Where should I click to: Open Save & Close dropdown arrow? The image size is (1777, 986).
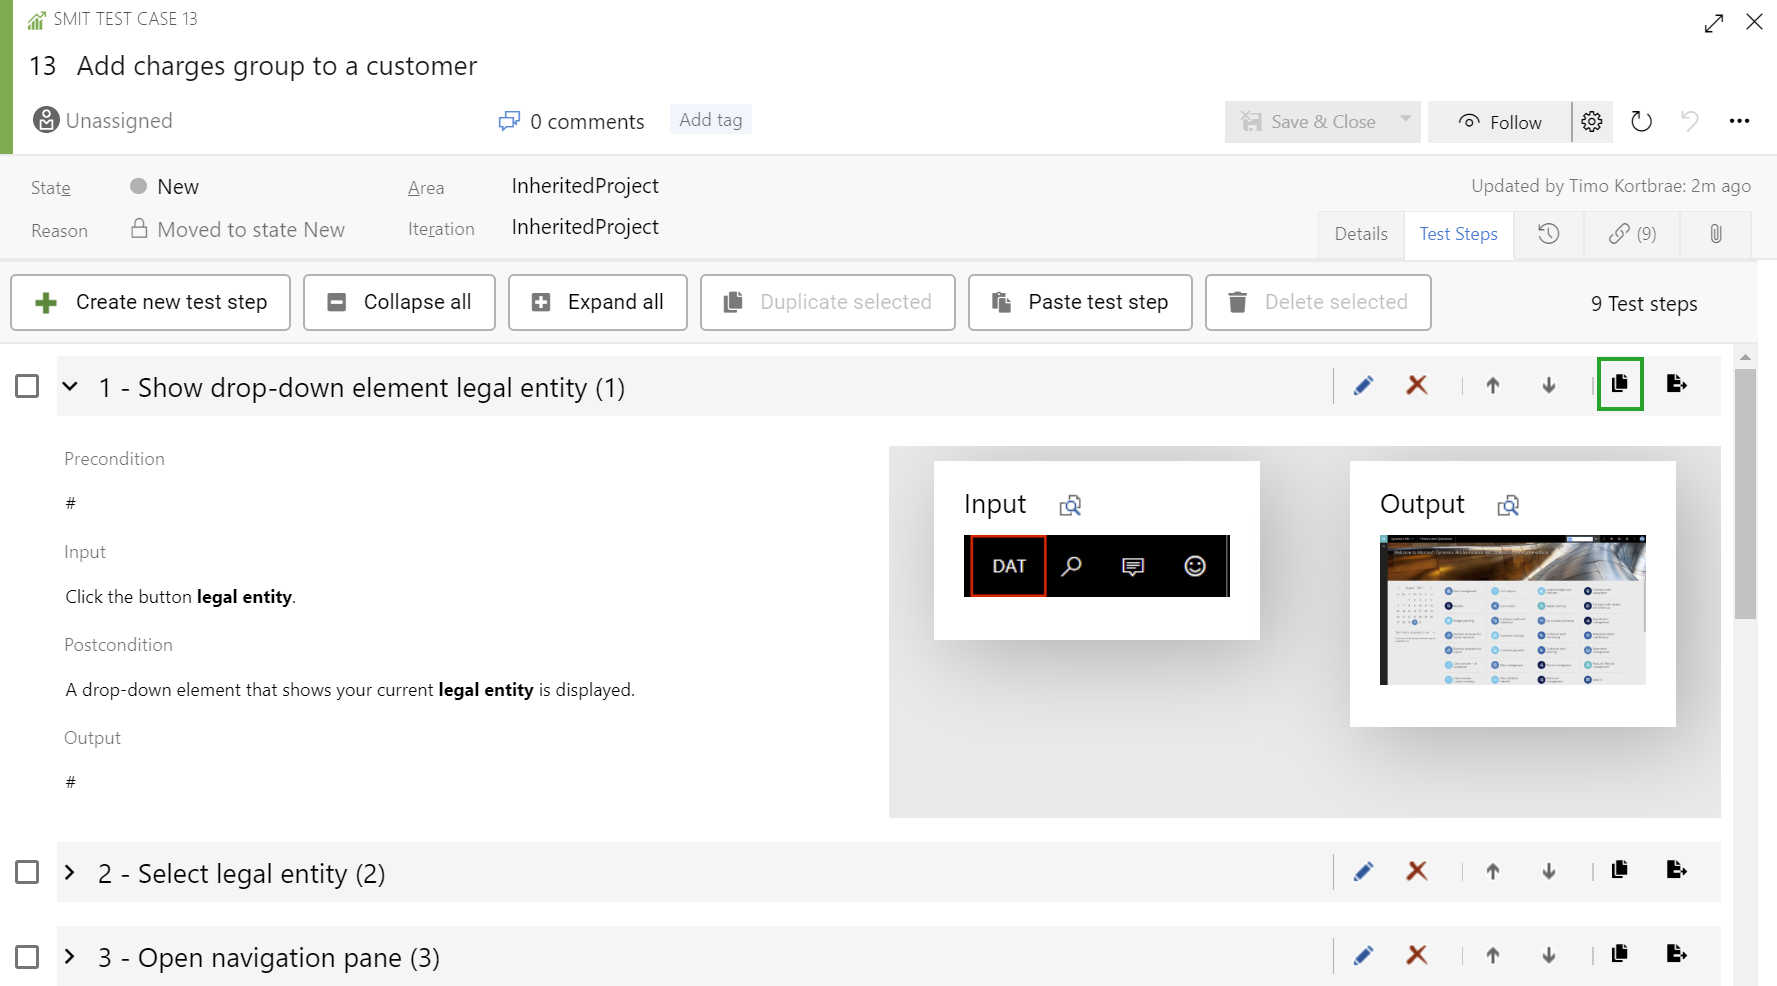click(x=1405, y=120)
